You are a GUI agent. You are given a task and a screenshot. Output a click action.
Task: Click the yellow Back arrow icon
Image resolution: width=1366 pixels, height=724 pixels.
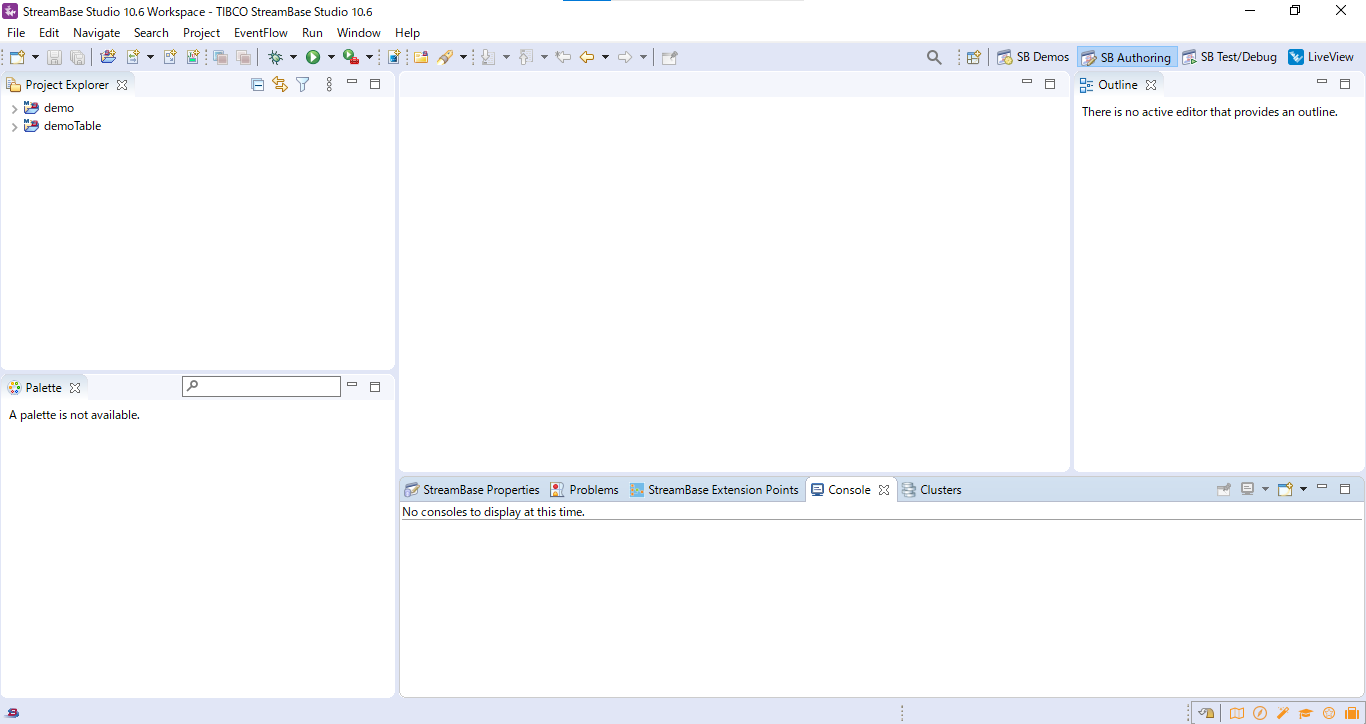pyautogui.click(x=587, y=57)
